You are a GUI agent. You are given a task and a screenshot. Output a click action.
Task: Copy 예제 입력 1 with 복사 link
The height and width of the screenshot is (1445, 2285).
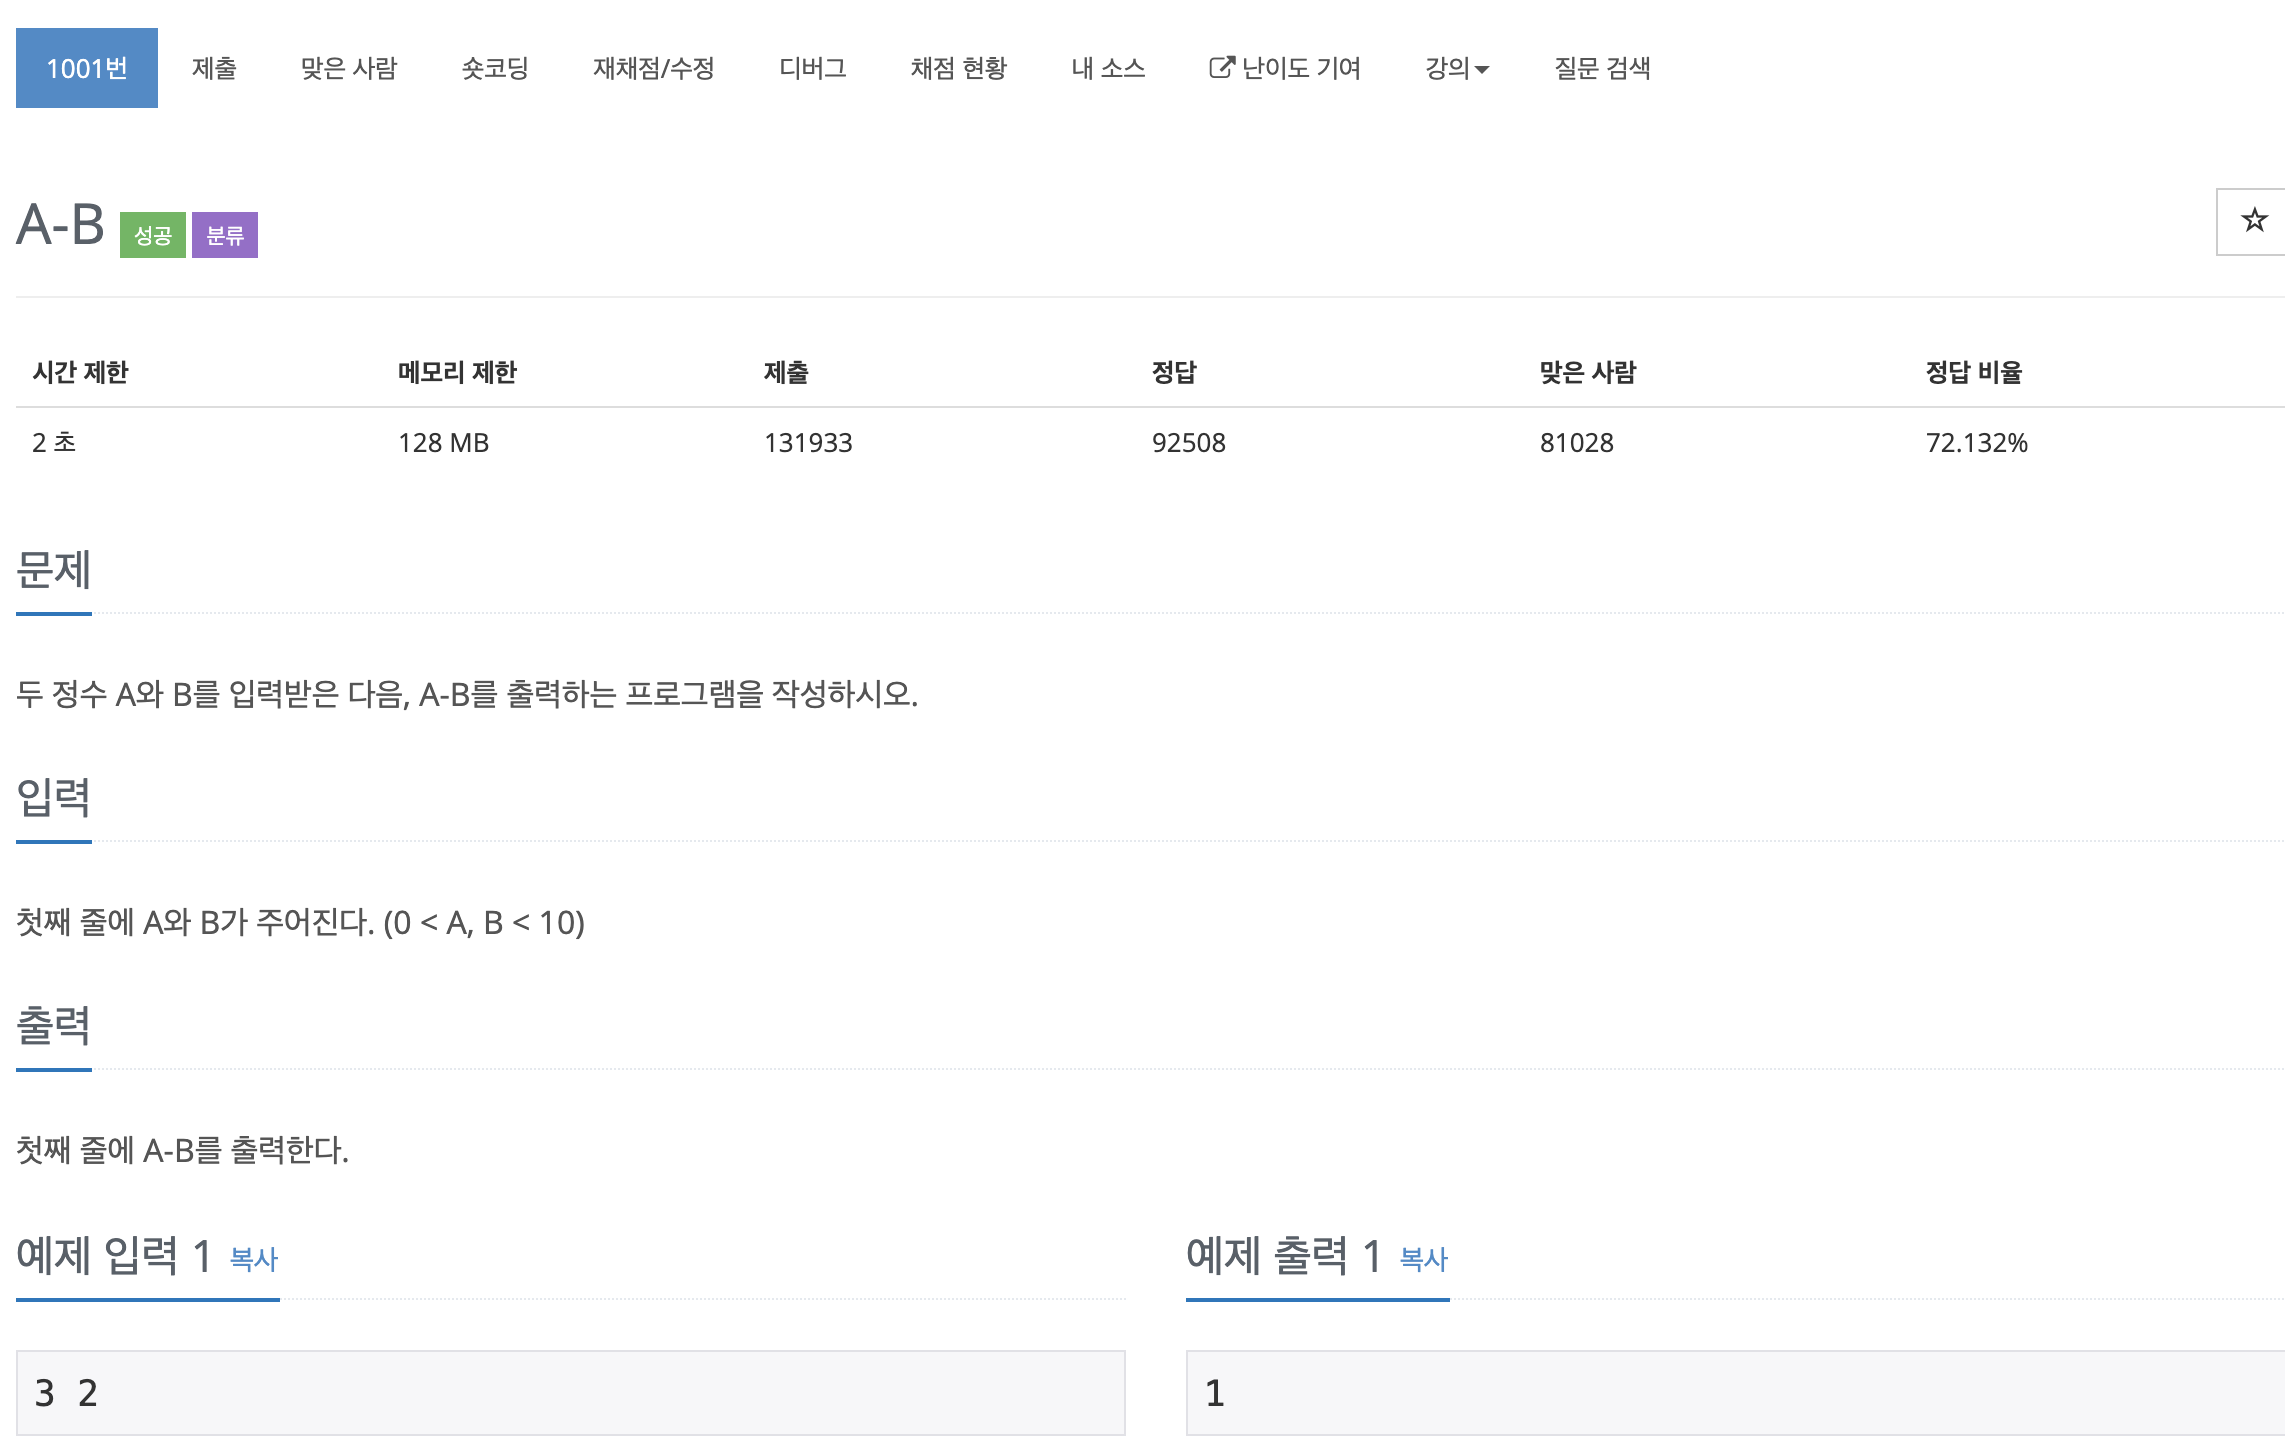[254, 1259]
